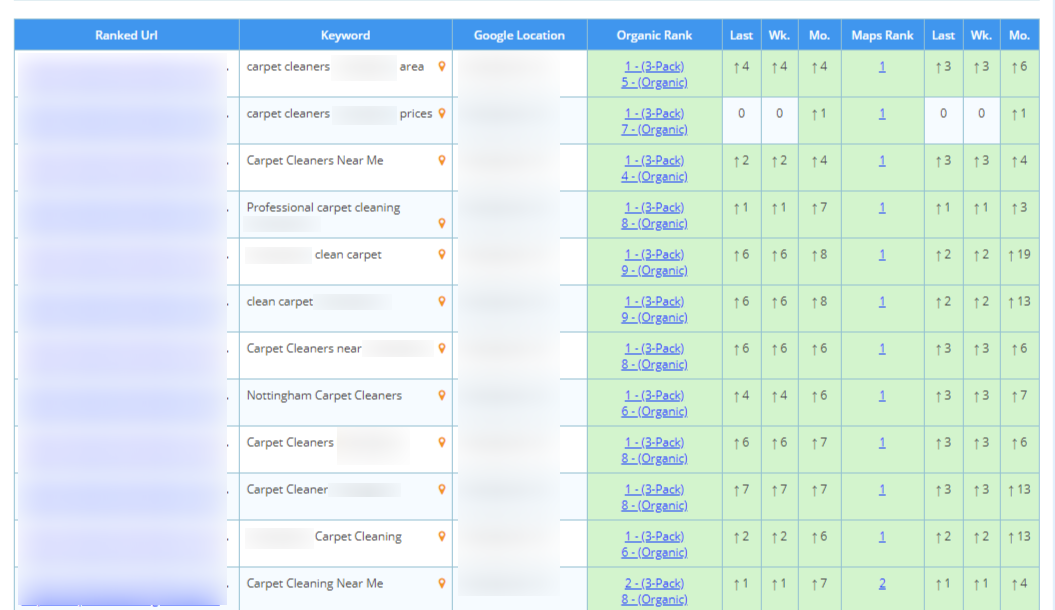Sort by the "Organic Rank" column header
The image size is (1055, 610).
point(654,35)
